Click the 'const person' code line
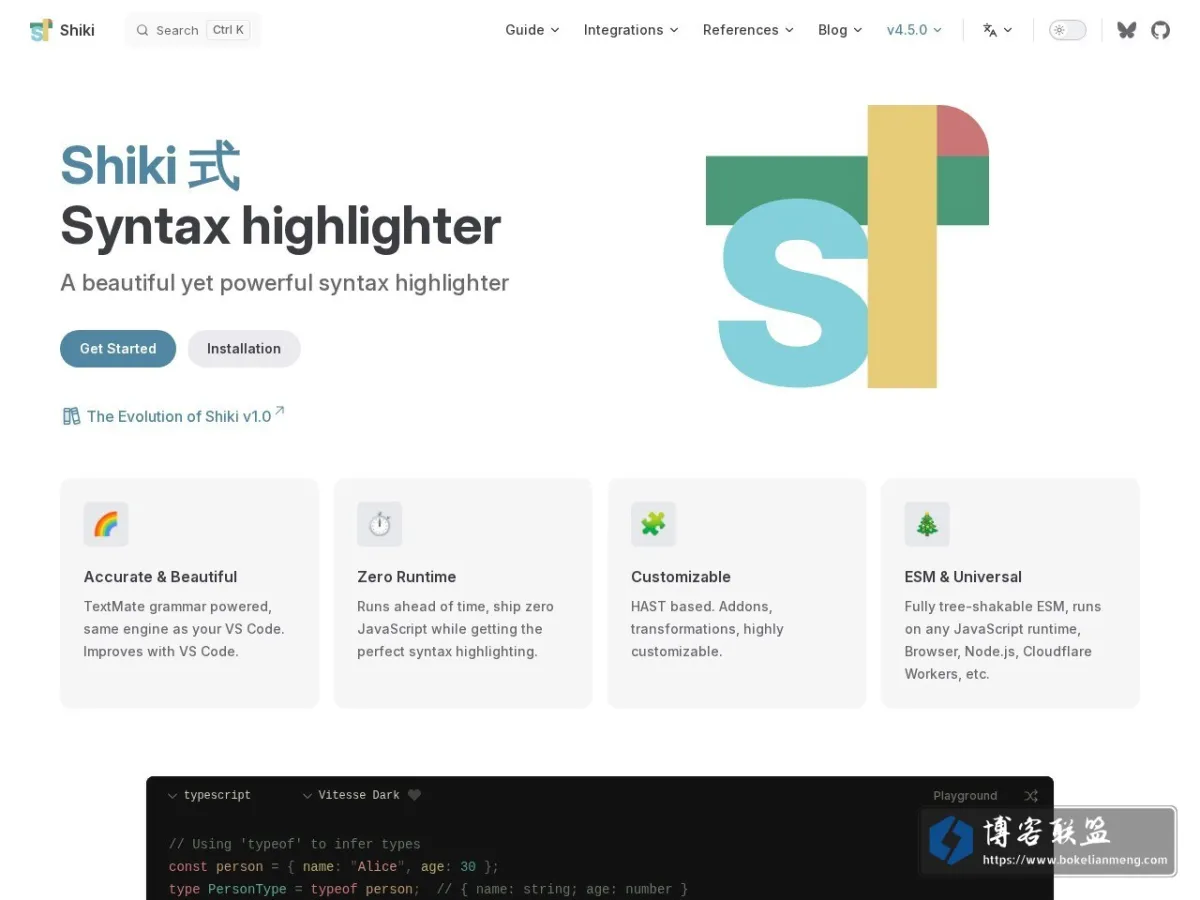The image size is (1200, 900). point(334,867)
